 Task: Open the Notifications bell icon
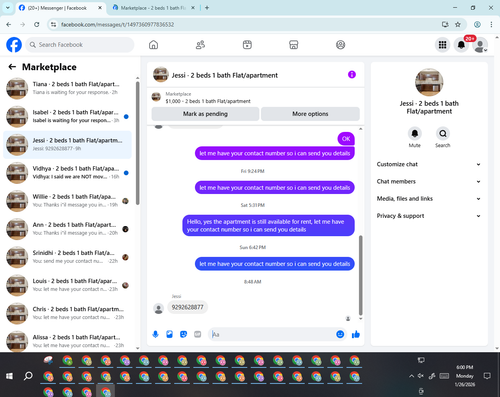pos(461,45)
